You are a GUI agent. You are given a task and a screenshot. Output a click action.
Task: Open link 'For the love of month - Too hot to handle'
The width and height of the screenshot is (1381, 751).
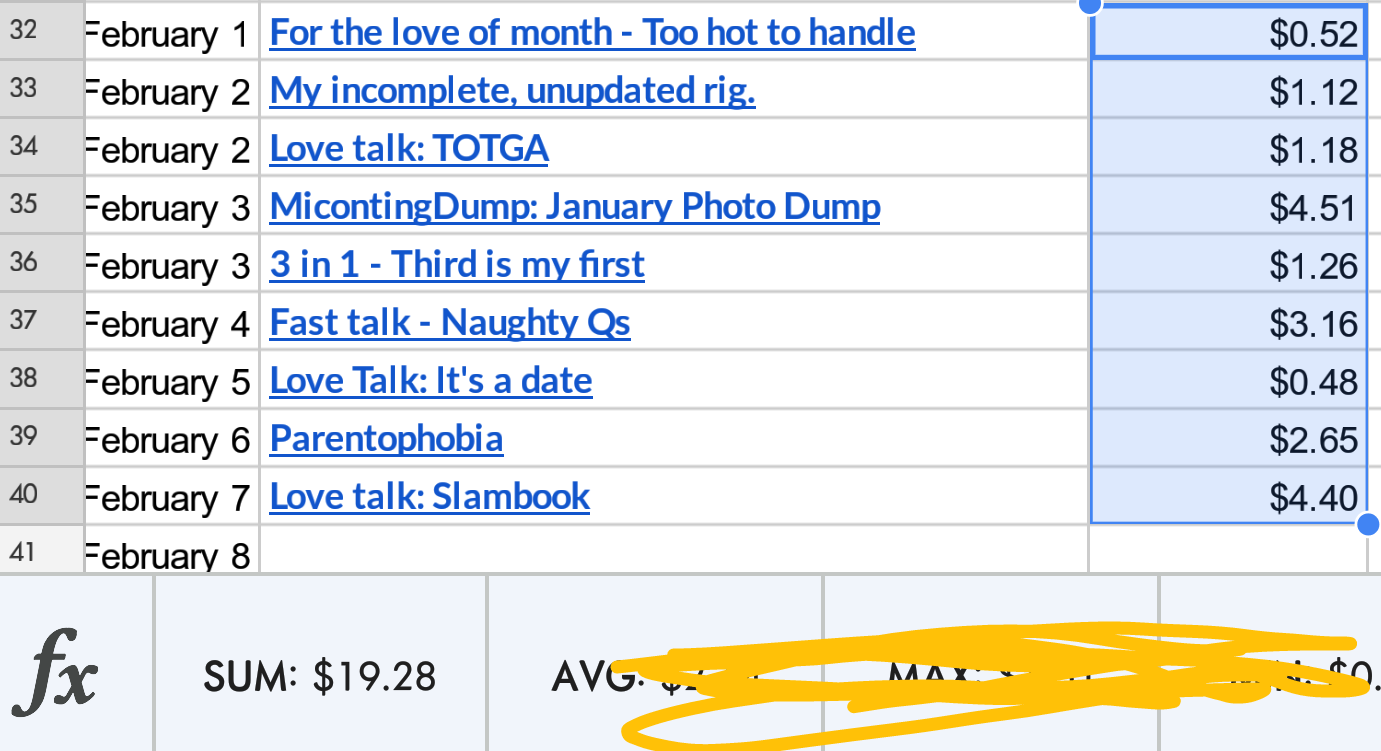[x=593, y=33]
